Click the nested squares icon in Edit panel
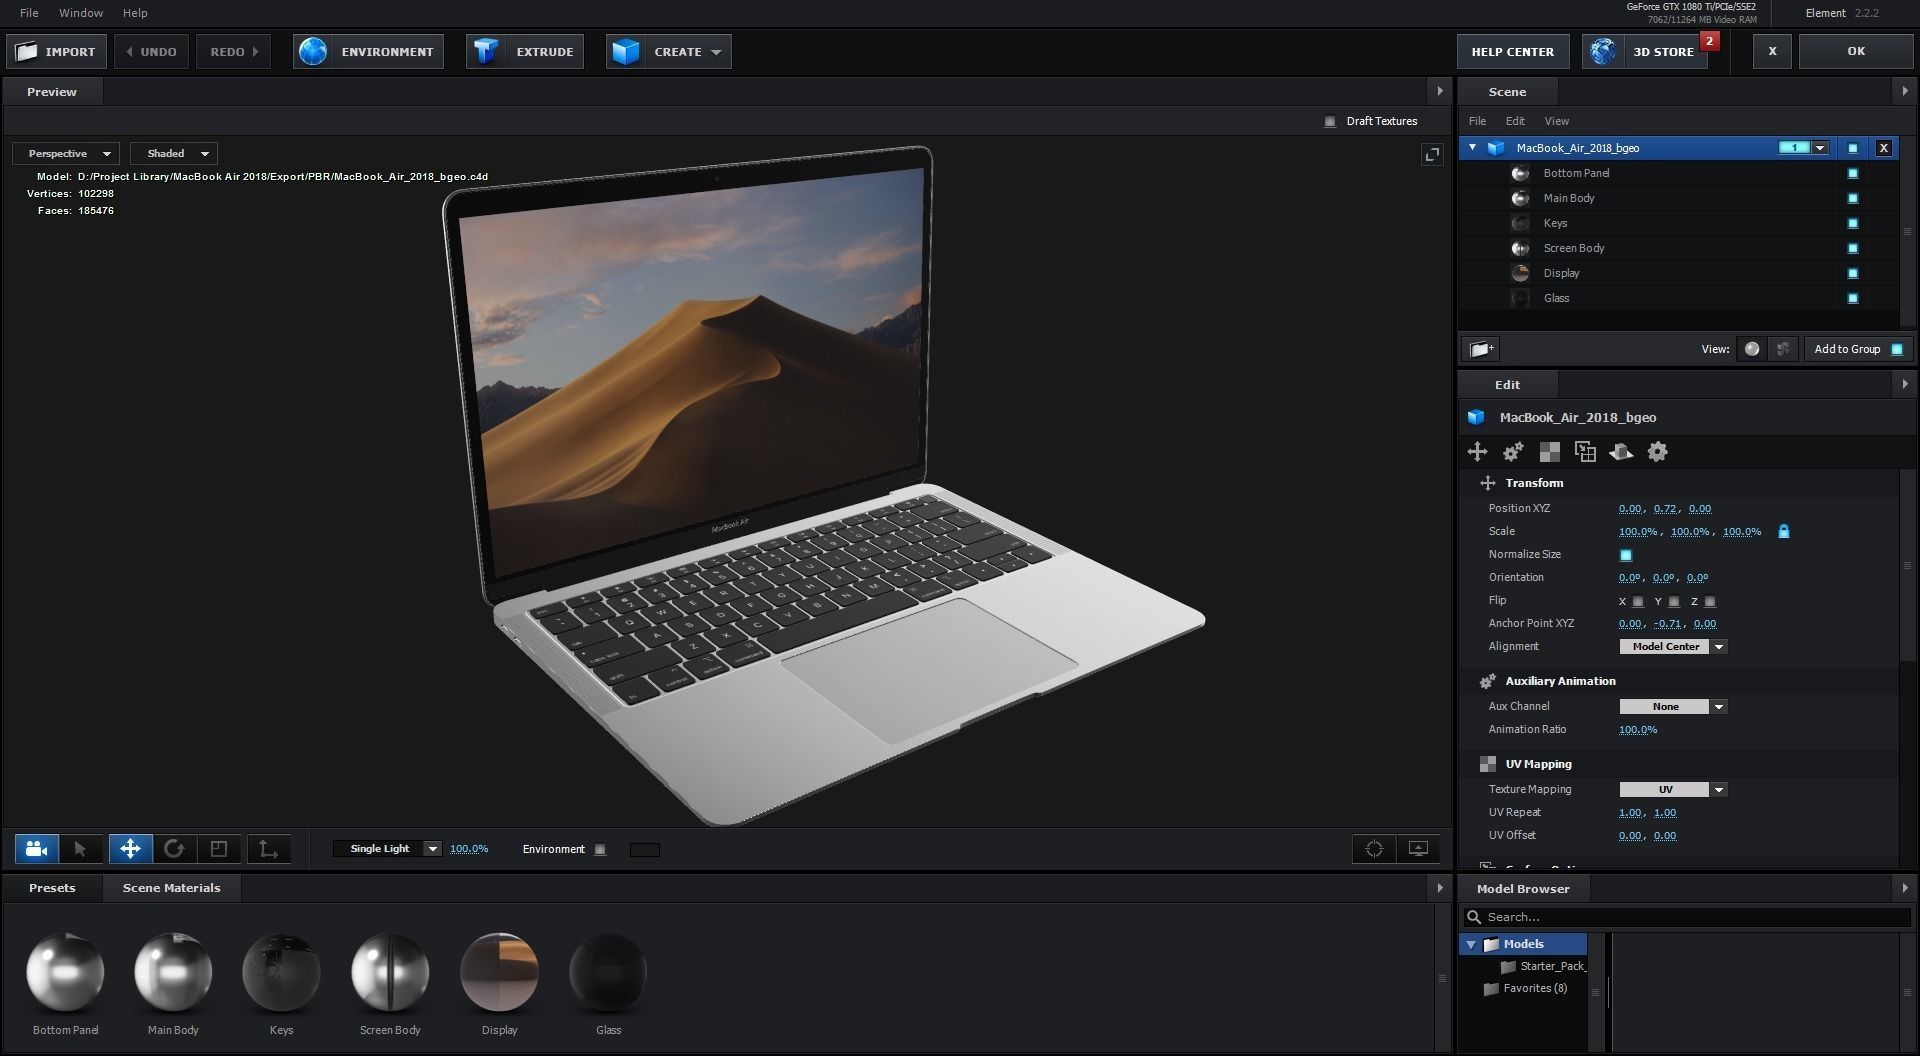Image resolution: width=1920 pixels, height=1056 pixels. 1585,452
